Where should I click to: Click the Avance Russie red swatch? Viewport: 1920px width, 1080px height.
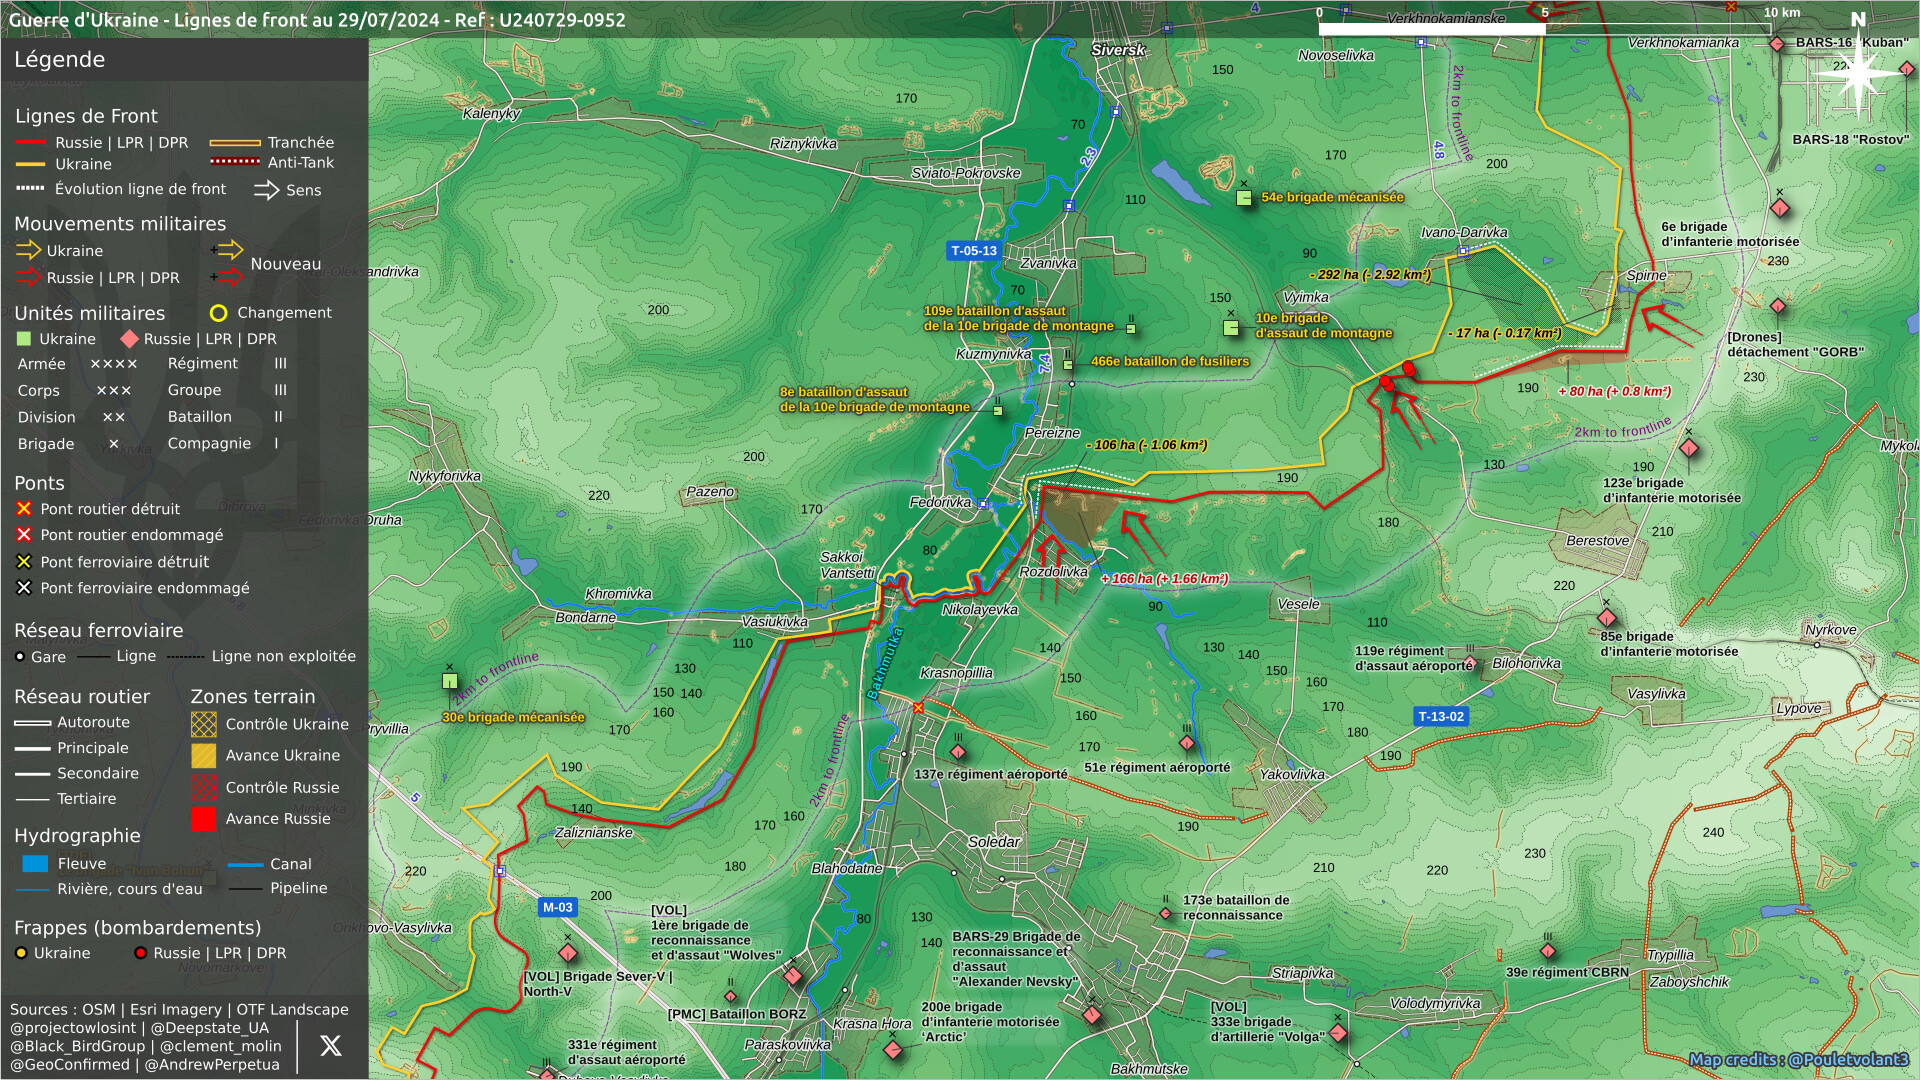[x=204, y=819]
